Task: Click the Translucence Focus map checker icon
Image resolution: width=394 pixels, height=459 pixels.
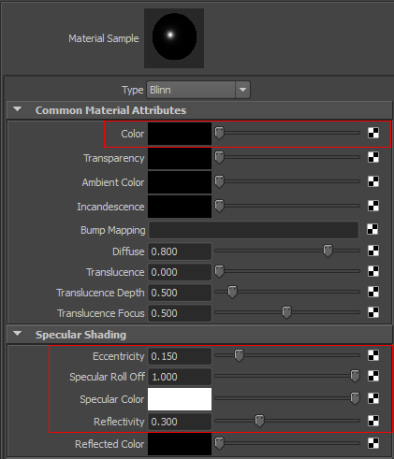Action: 373,312
